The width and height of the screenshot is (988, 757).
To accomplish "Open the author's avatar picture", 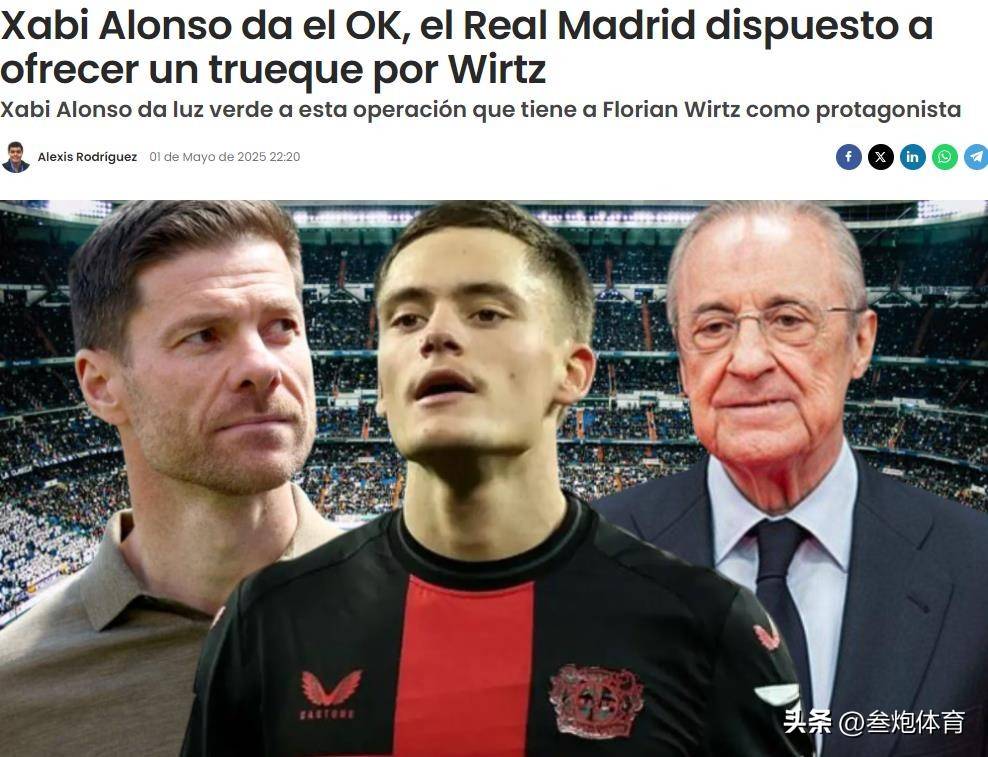I will coord(16,157).
